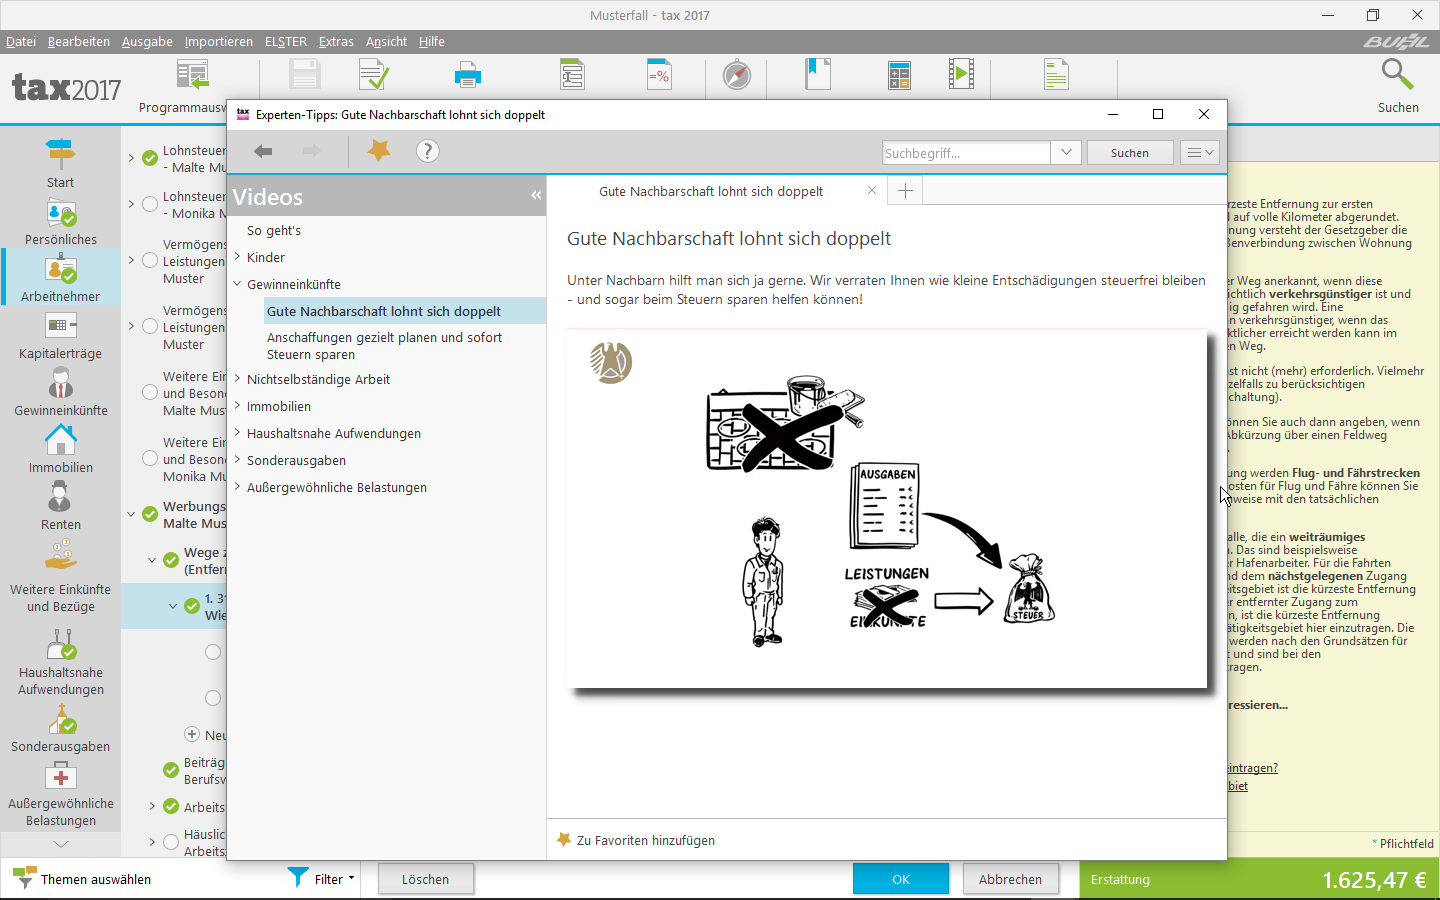Open the Bearbeiten menu

(x=79, y=41)
